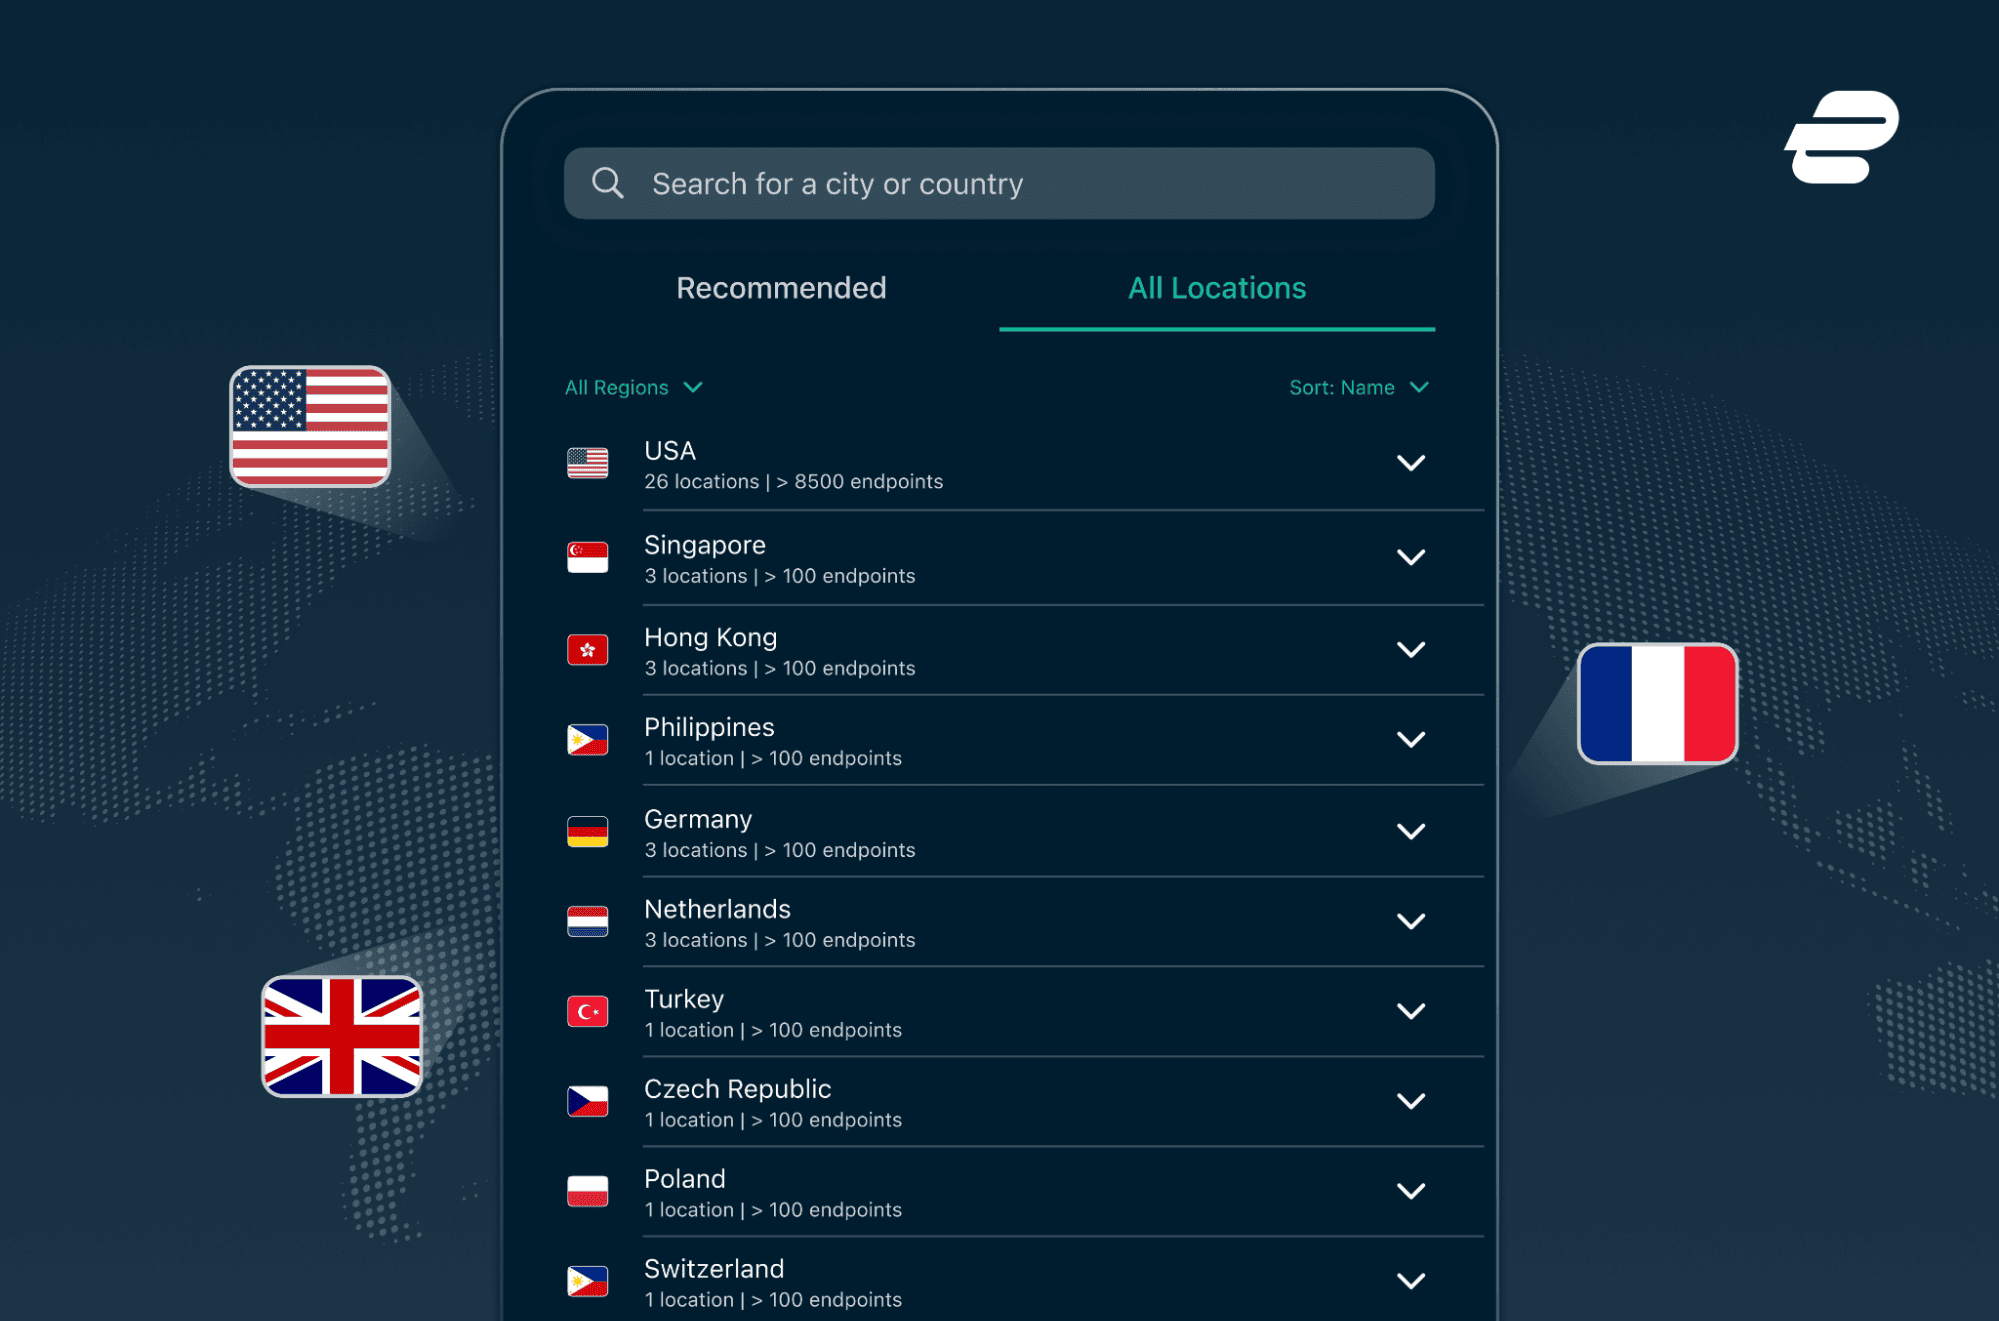Click the Hong Kong flag icon
The height and width of the screenshot is (1321, 1999).
(x=587, y=650)
